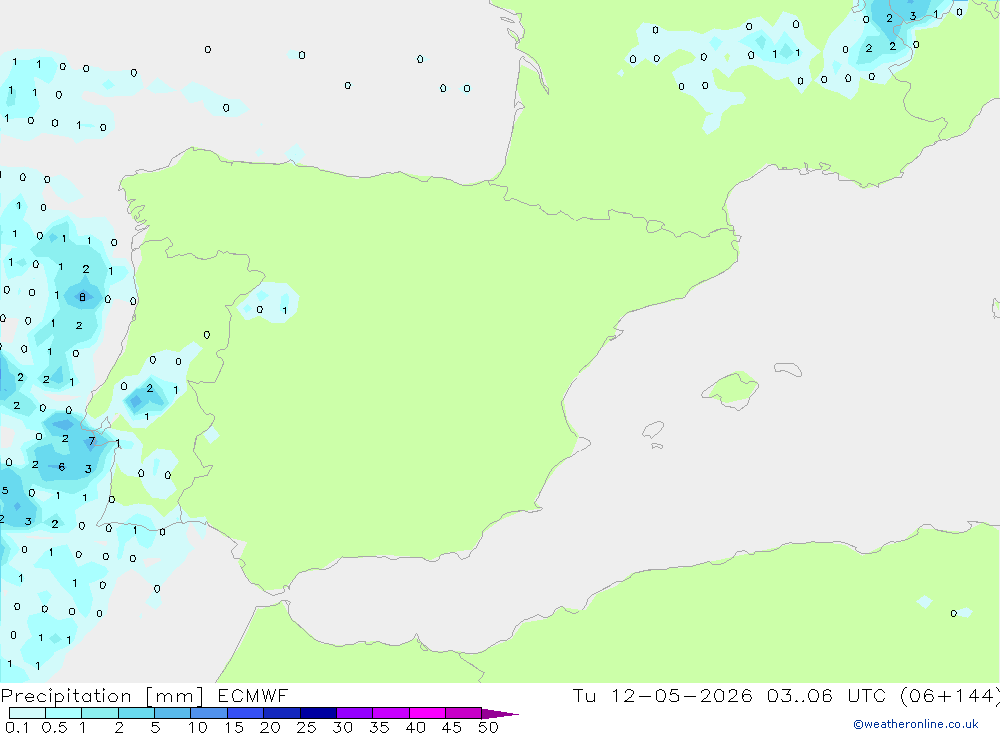Click the Mallorca island on the map
Viewport: 1000px width, 733px height.
(x=731, y=388)
